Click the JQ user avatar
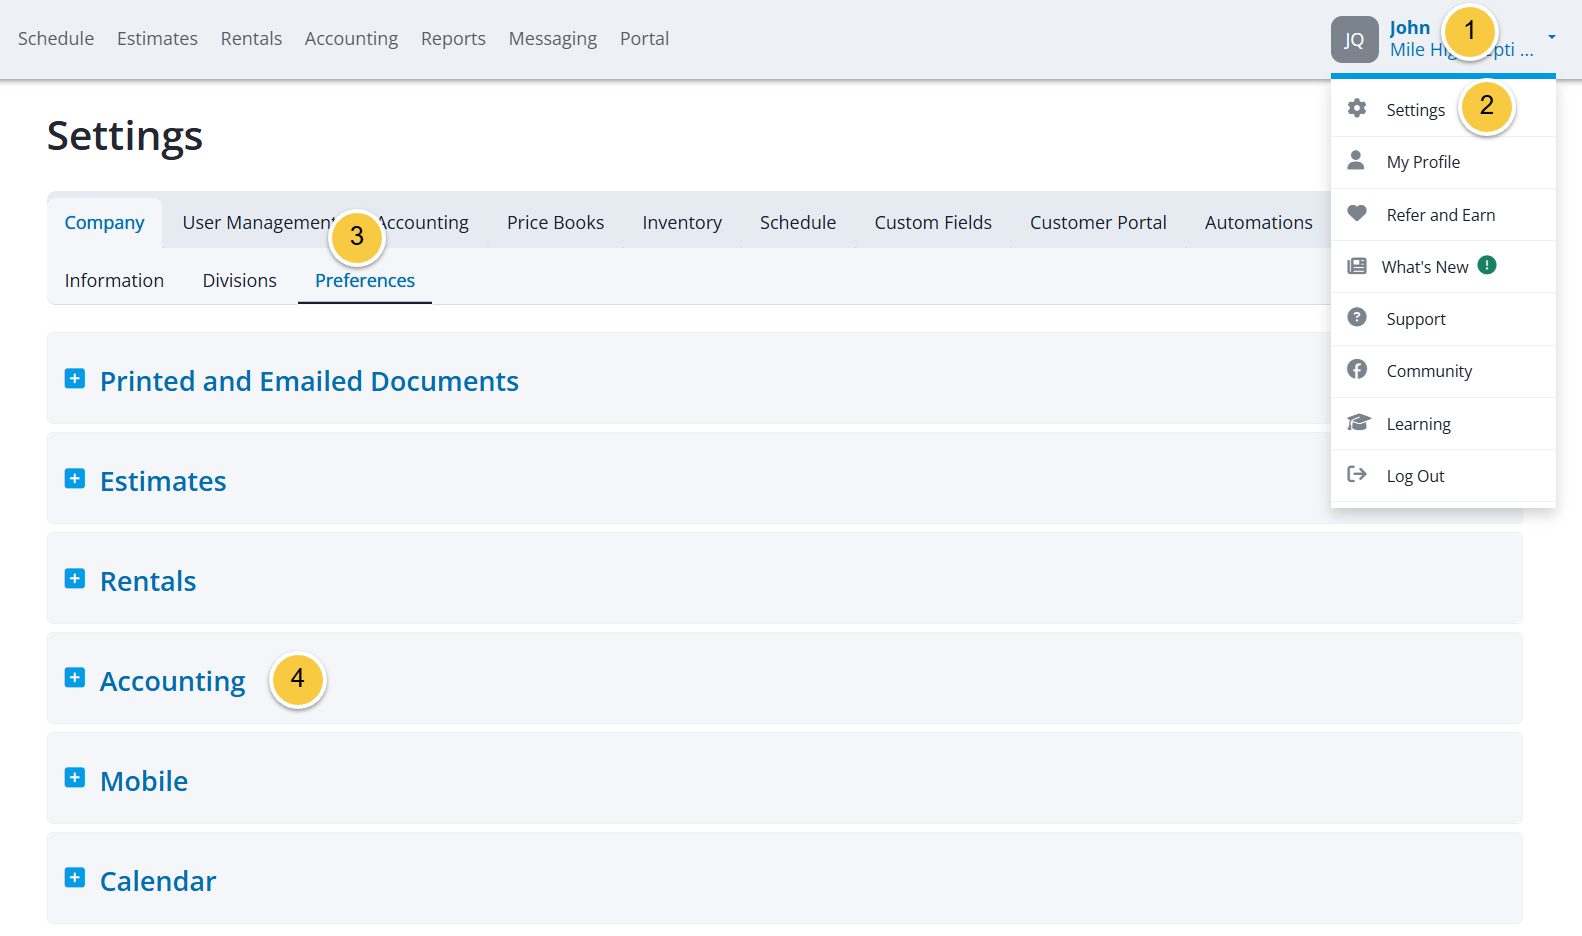This screenshot has height=936, width=1582. point(1354,39)
